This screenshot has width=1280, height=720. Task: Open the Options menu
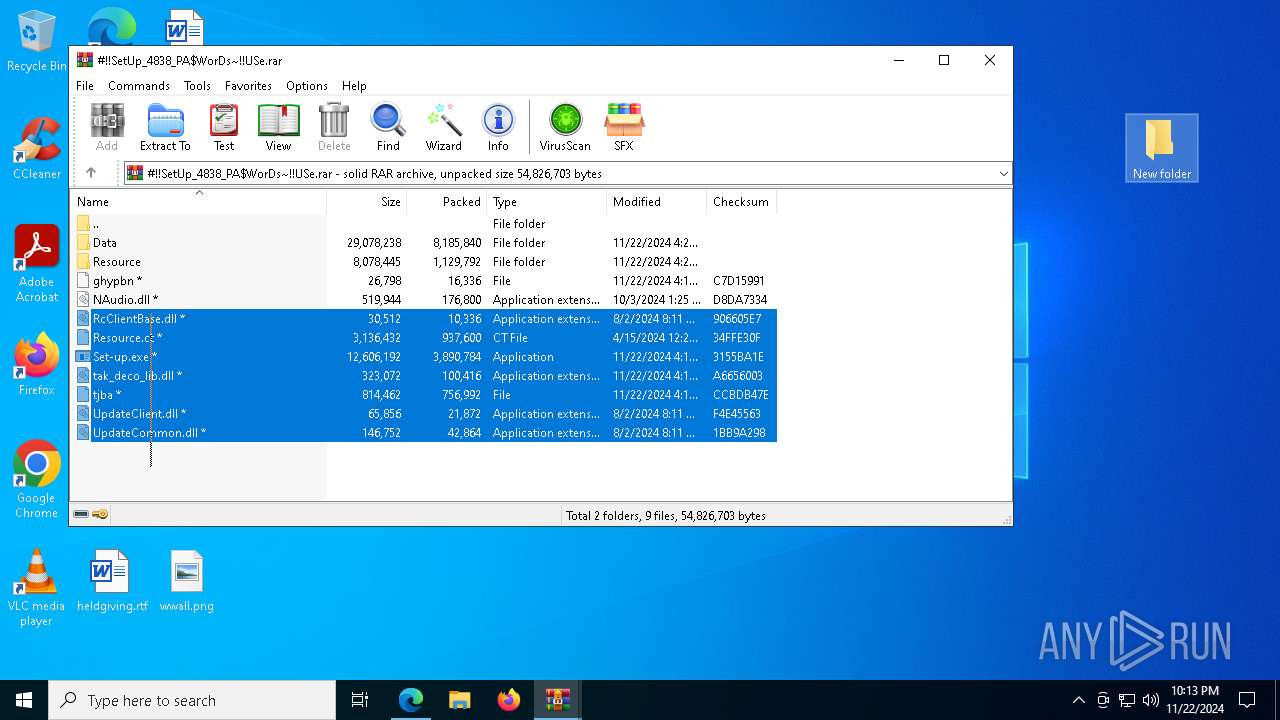click(307, 86)
